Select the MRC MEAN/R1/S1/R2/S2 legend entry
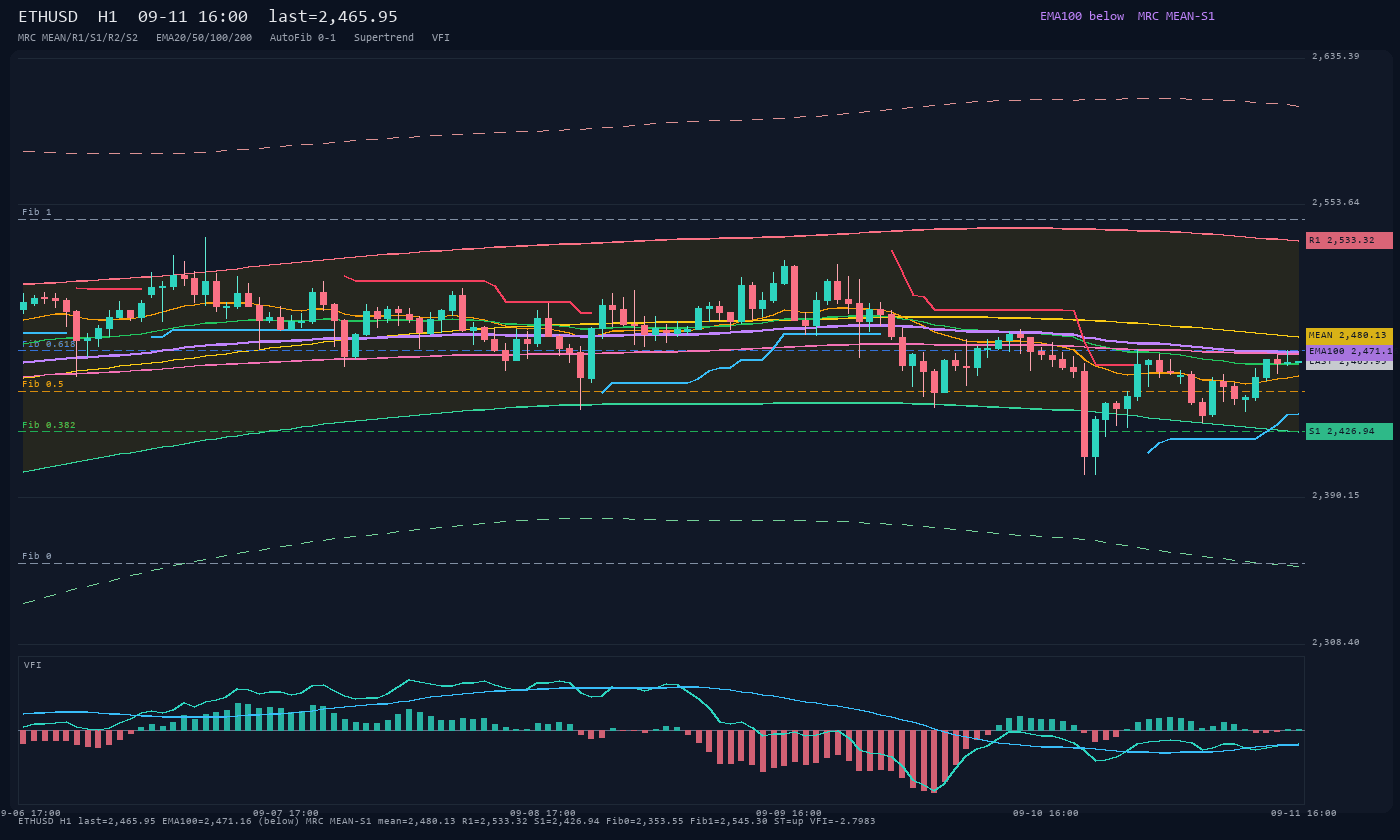 pyautogui.click(x=78, y=38)
